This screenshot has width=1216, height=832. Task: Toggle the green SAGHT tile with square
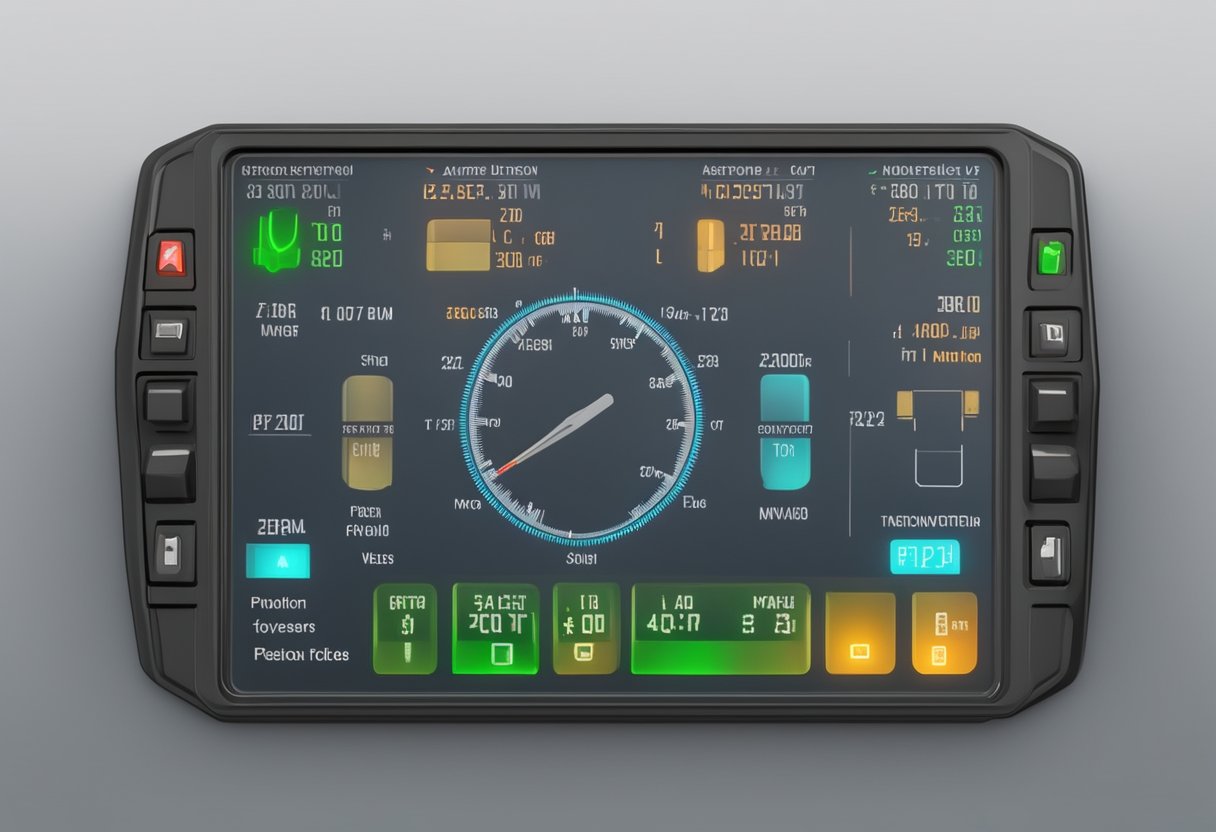click(495, 629)
